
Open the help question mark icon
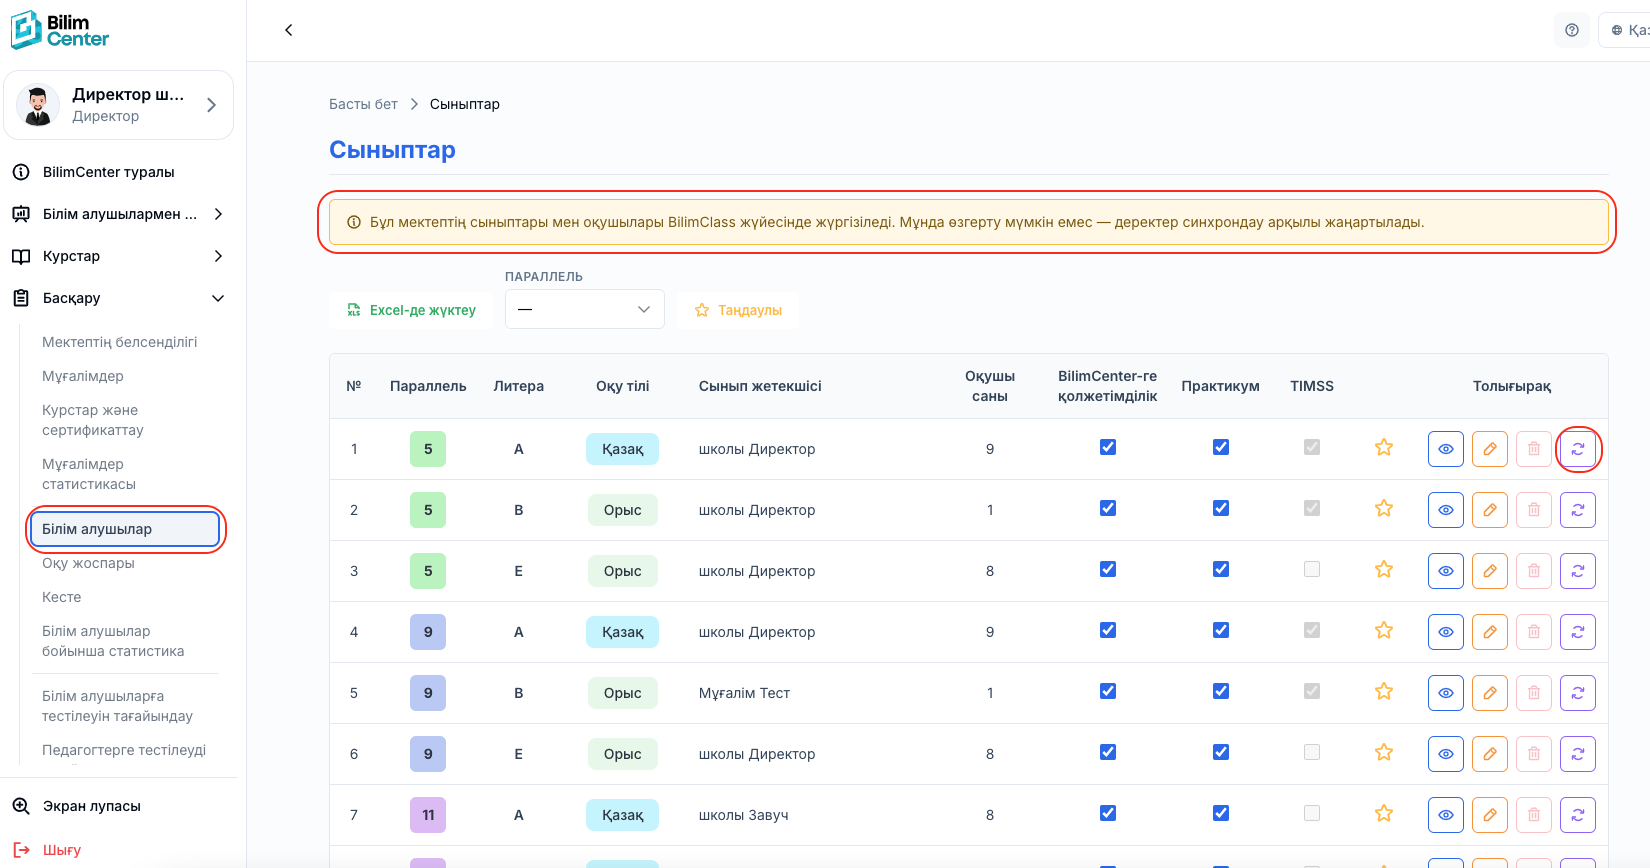coord(1572,30)
